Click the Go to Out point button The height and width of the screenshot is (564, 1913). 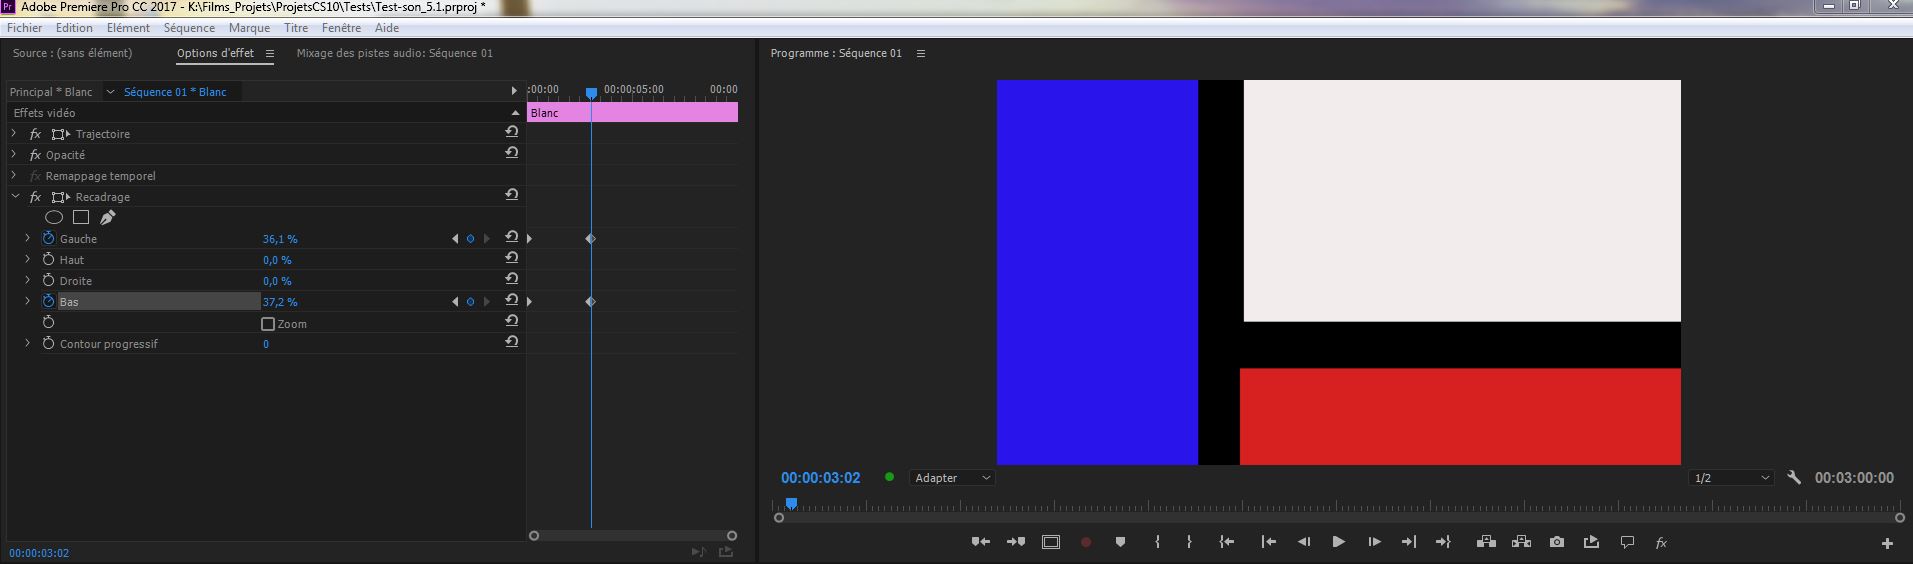(x=1443, y=542)
